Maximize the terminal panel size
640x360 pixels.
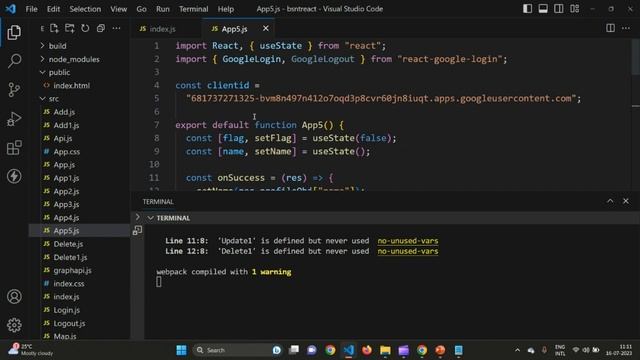point(610,201)
